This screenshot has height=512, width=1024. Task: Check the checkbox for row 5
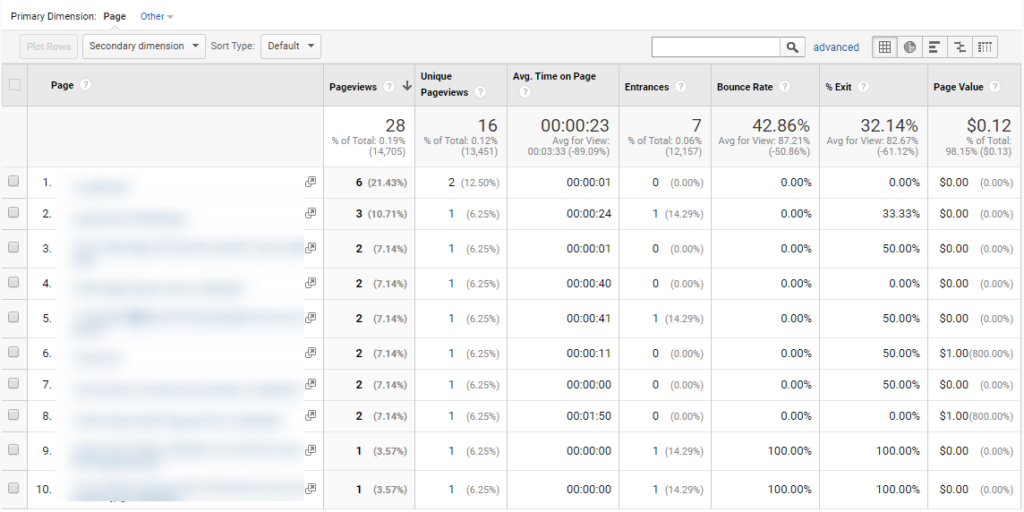click(14, 317)
